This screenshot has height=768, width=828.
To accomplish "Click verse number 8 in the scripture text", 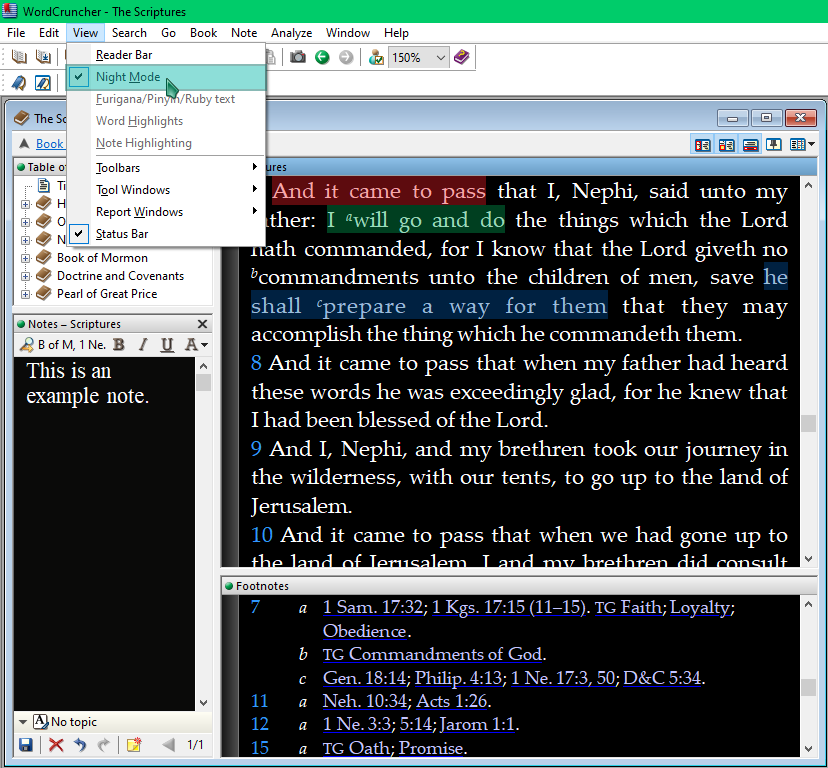I will coord(256,363).
